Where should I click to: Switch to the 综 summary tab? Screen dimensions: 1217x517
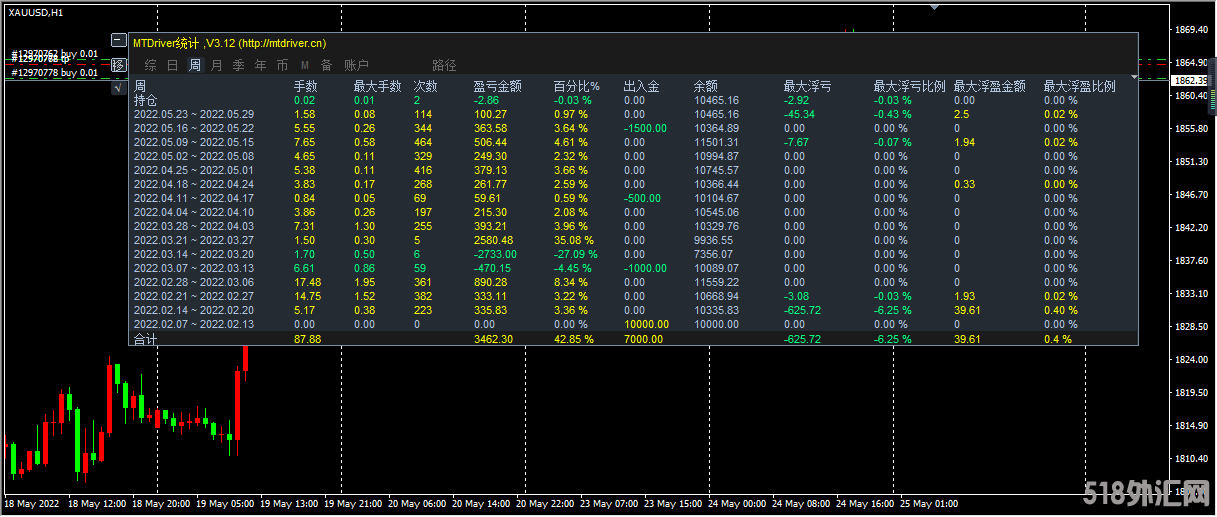point(150,65)
